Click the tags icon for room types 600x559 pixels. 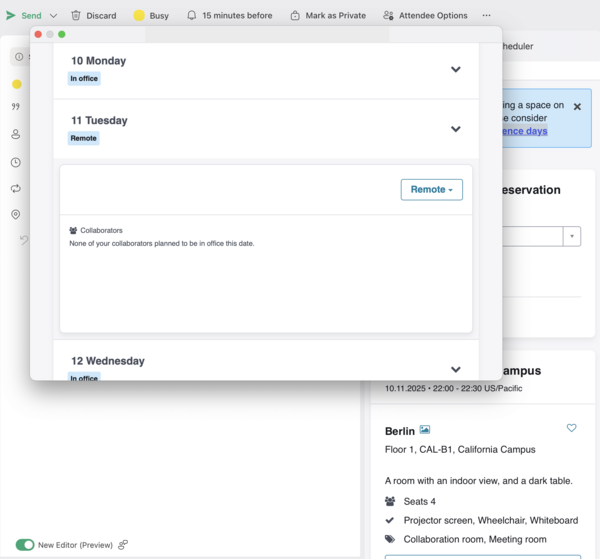(390, 539)
